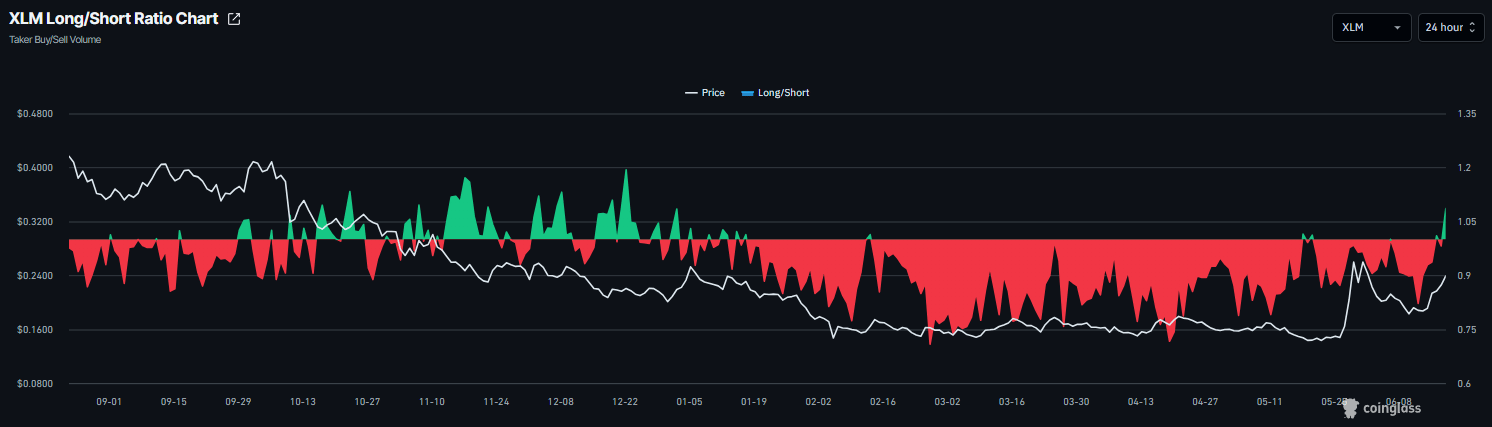Click the $0.4800 price axis label
Viewport: 1492px width, 427px height.
pos(35,114)
